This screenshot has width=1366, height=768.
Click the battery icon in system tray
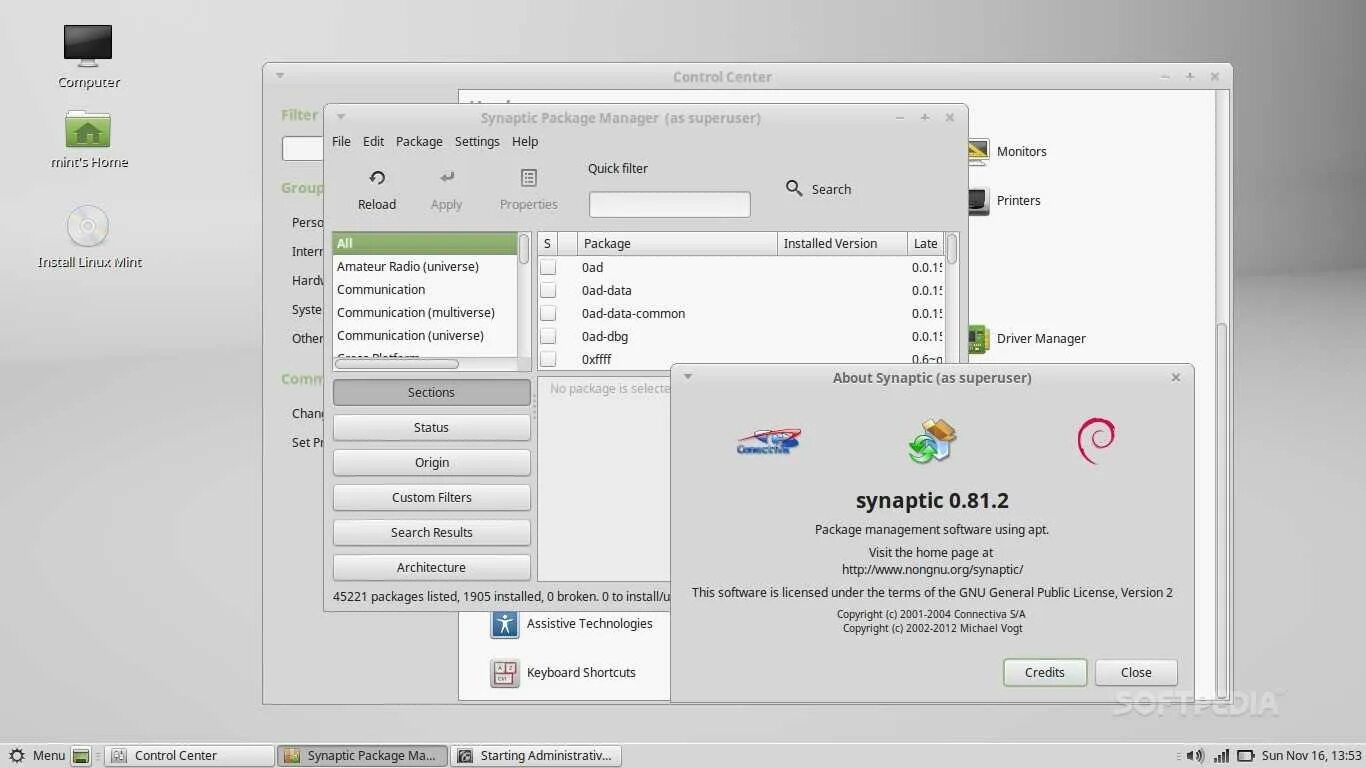pos(1246,756)
